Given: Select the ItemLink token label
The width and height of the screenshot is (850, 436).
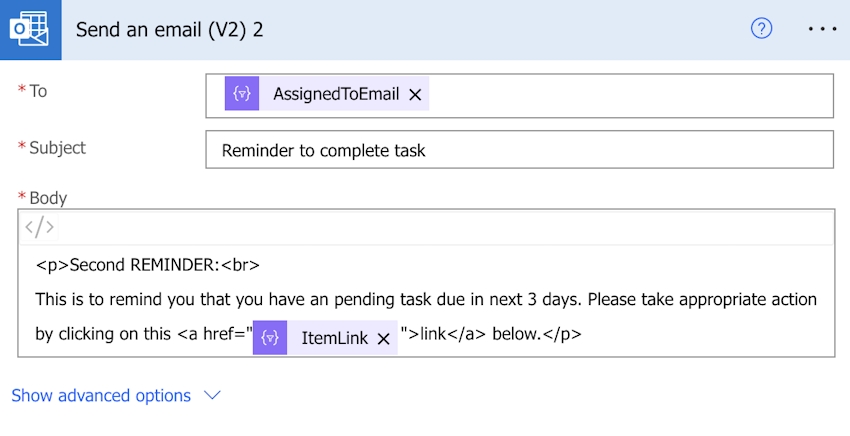Looking at the screenshot, I should (335, 338).
